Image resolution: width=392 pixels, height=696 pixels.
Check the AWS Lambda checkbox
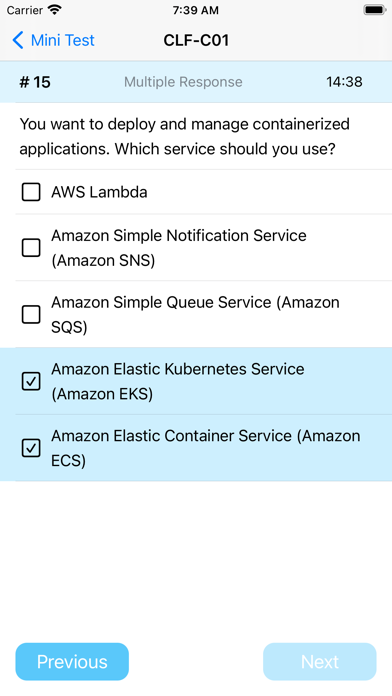tap(31, 192)
